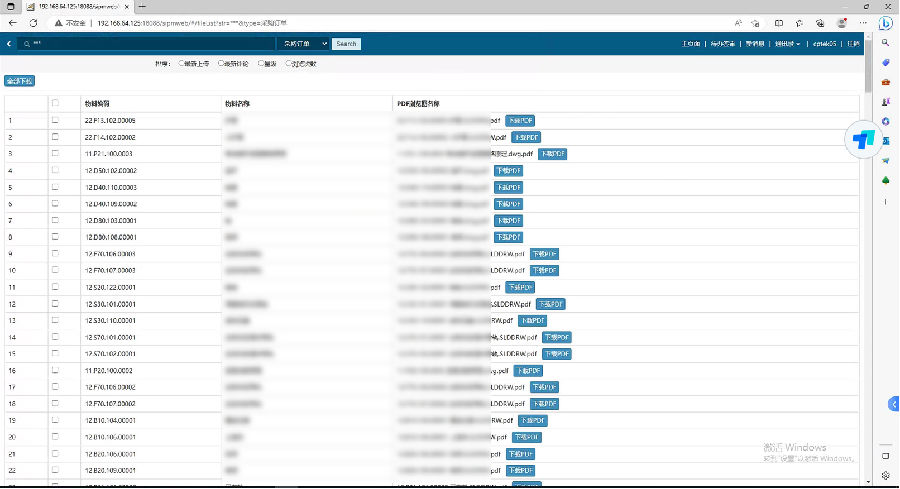Image resolution: width=900 pixels, height=489 pixels.
Task: Open the order type dropdown beside Search
Action: [304, 44]
